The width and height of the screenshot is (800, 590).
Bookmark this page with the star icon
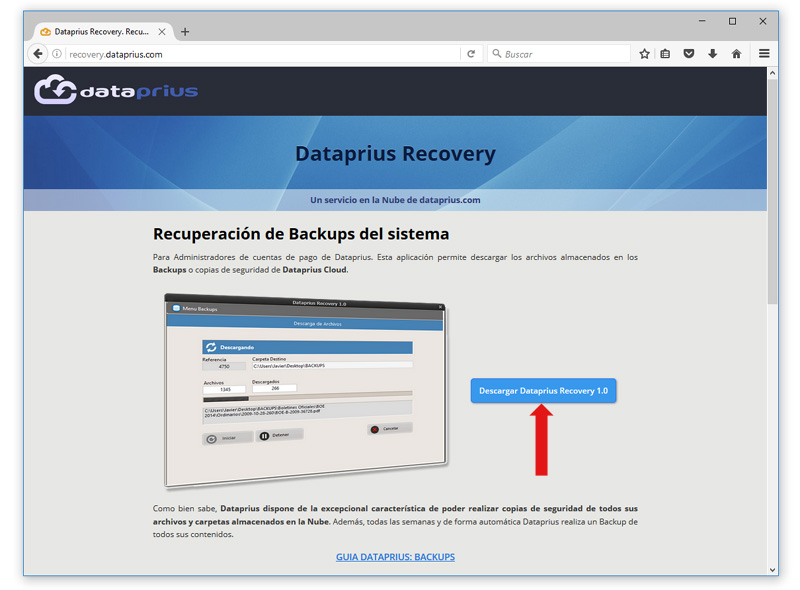point(644,54)
